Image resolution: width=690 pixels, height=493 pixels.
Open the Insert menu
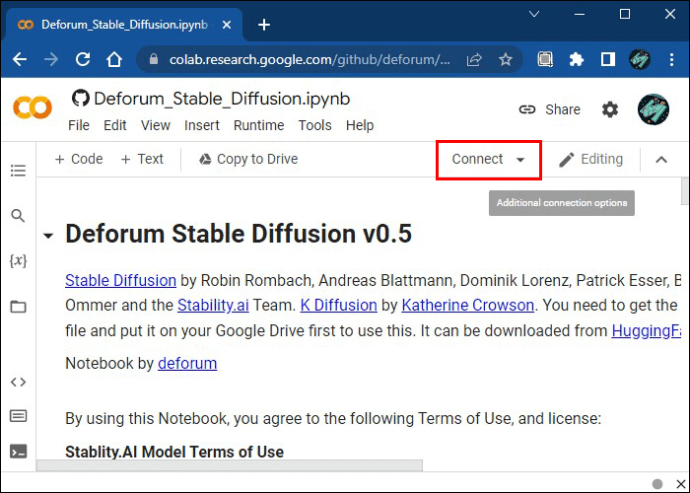point(202,125)
